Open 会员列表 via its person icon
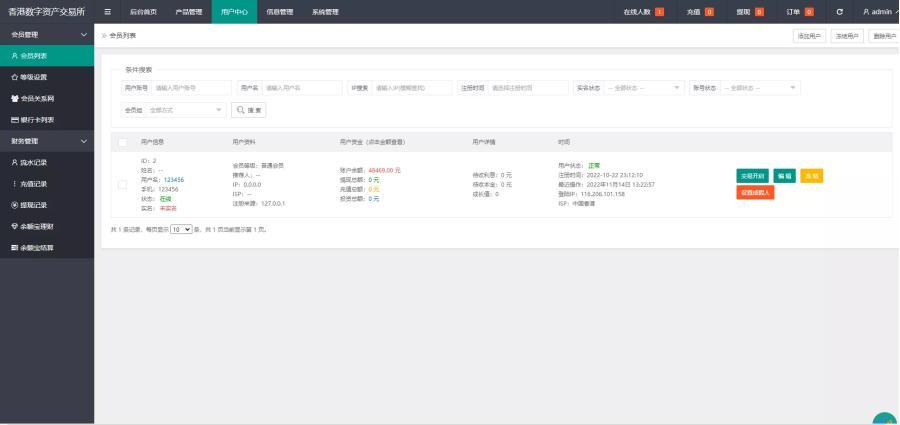Screen dimensions: 900x425 pos(15,56)
